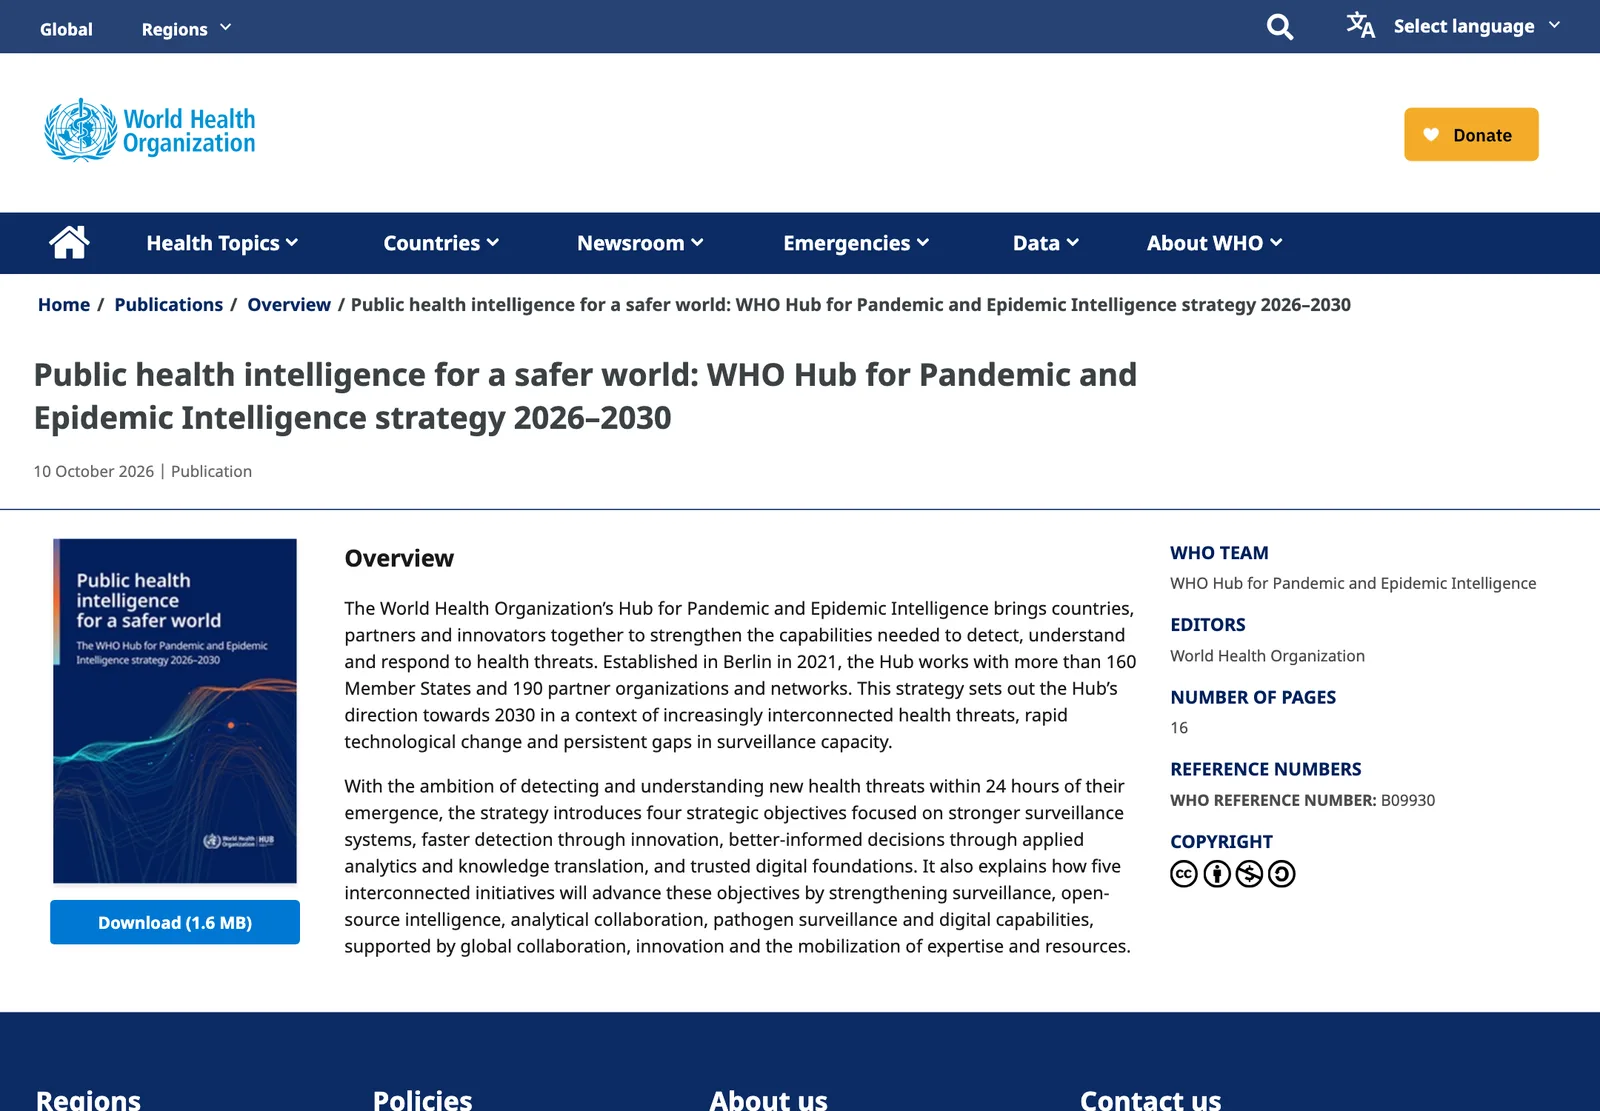Go to Home breadcrumb link
Viewport: 1600px width, 1111px height.
[x=64, y=305]
